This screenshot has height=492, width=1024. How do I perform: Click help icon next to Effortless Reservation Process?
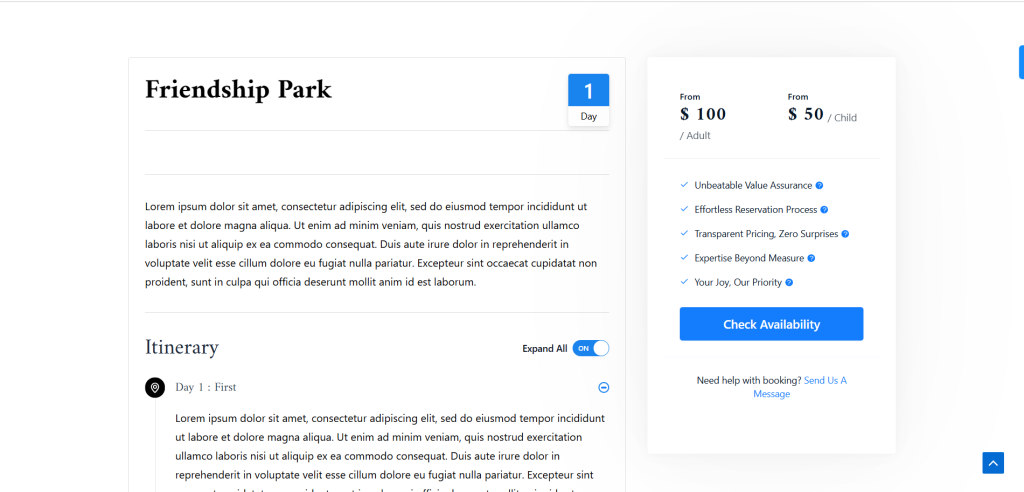tap(824, 210)
